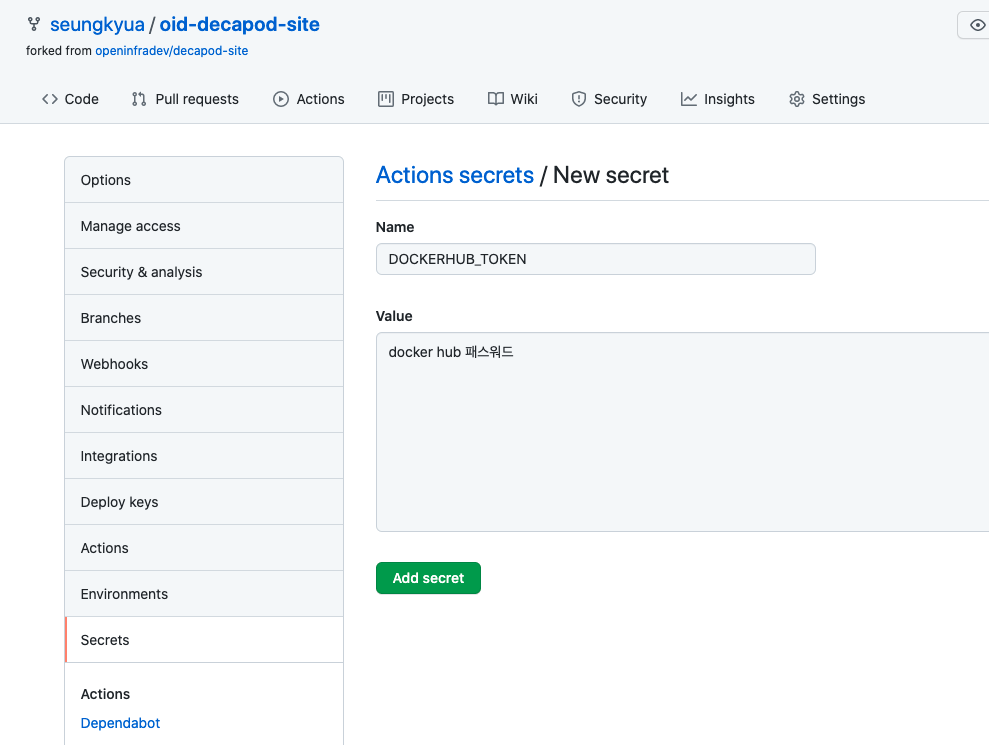Go back to Actions secrets page
Viewport: 989px width, 745px height.
(455, 175)
